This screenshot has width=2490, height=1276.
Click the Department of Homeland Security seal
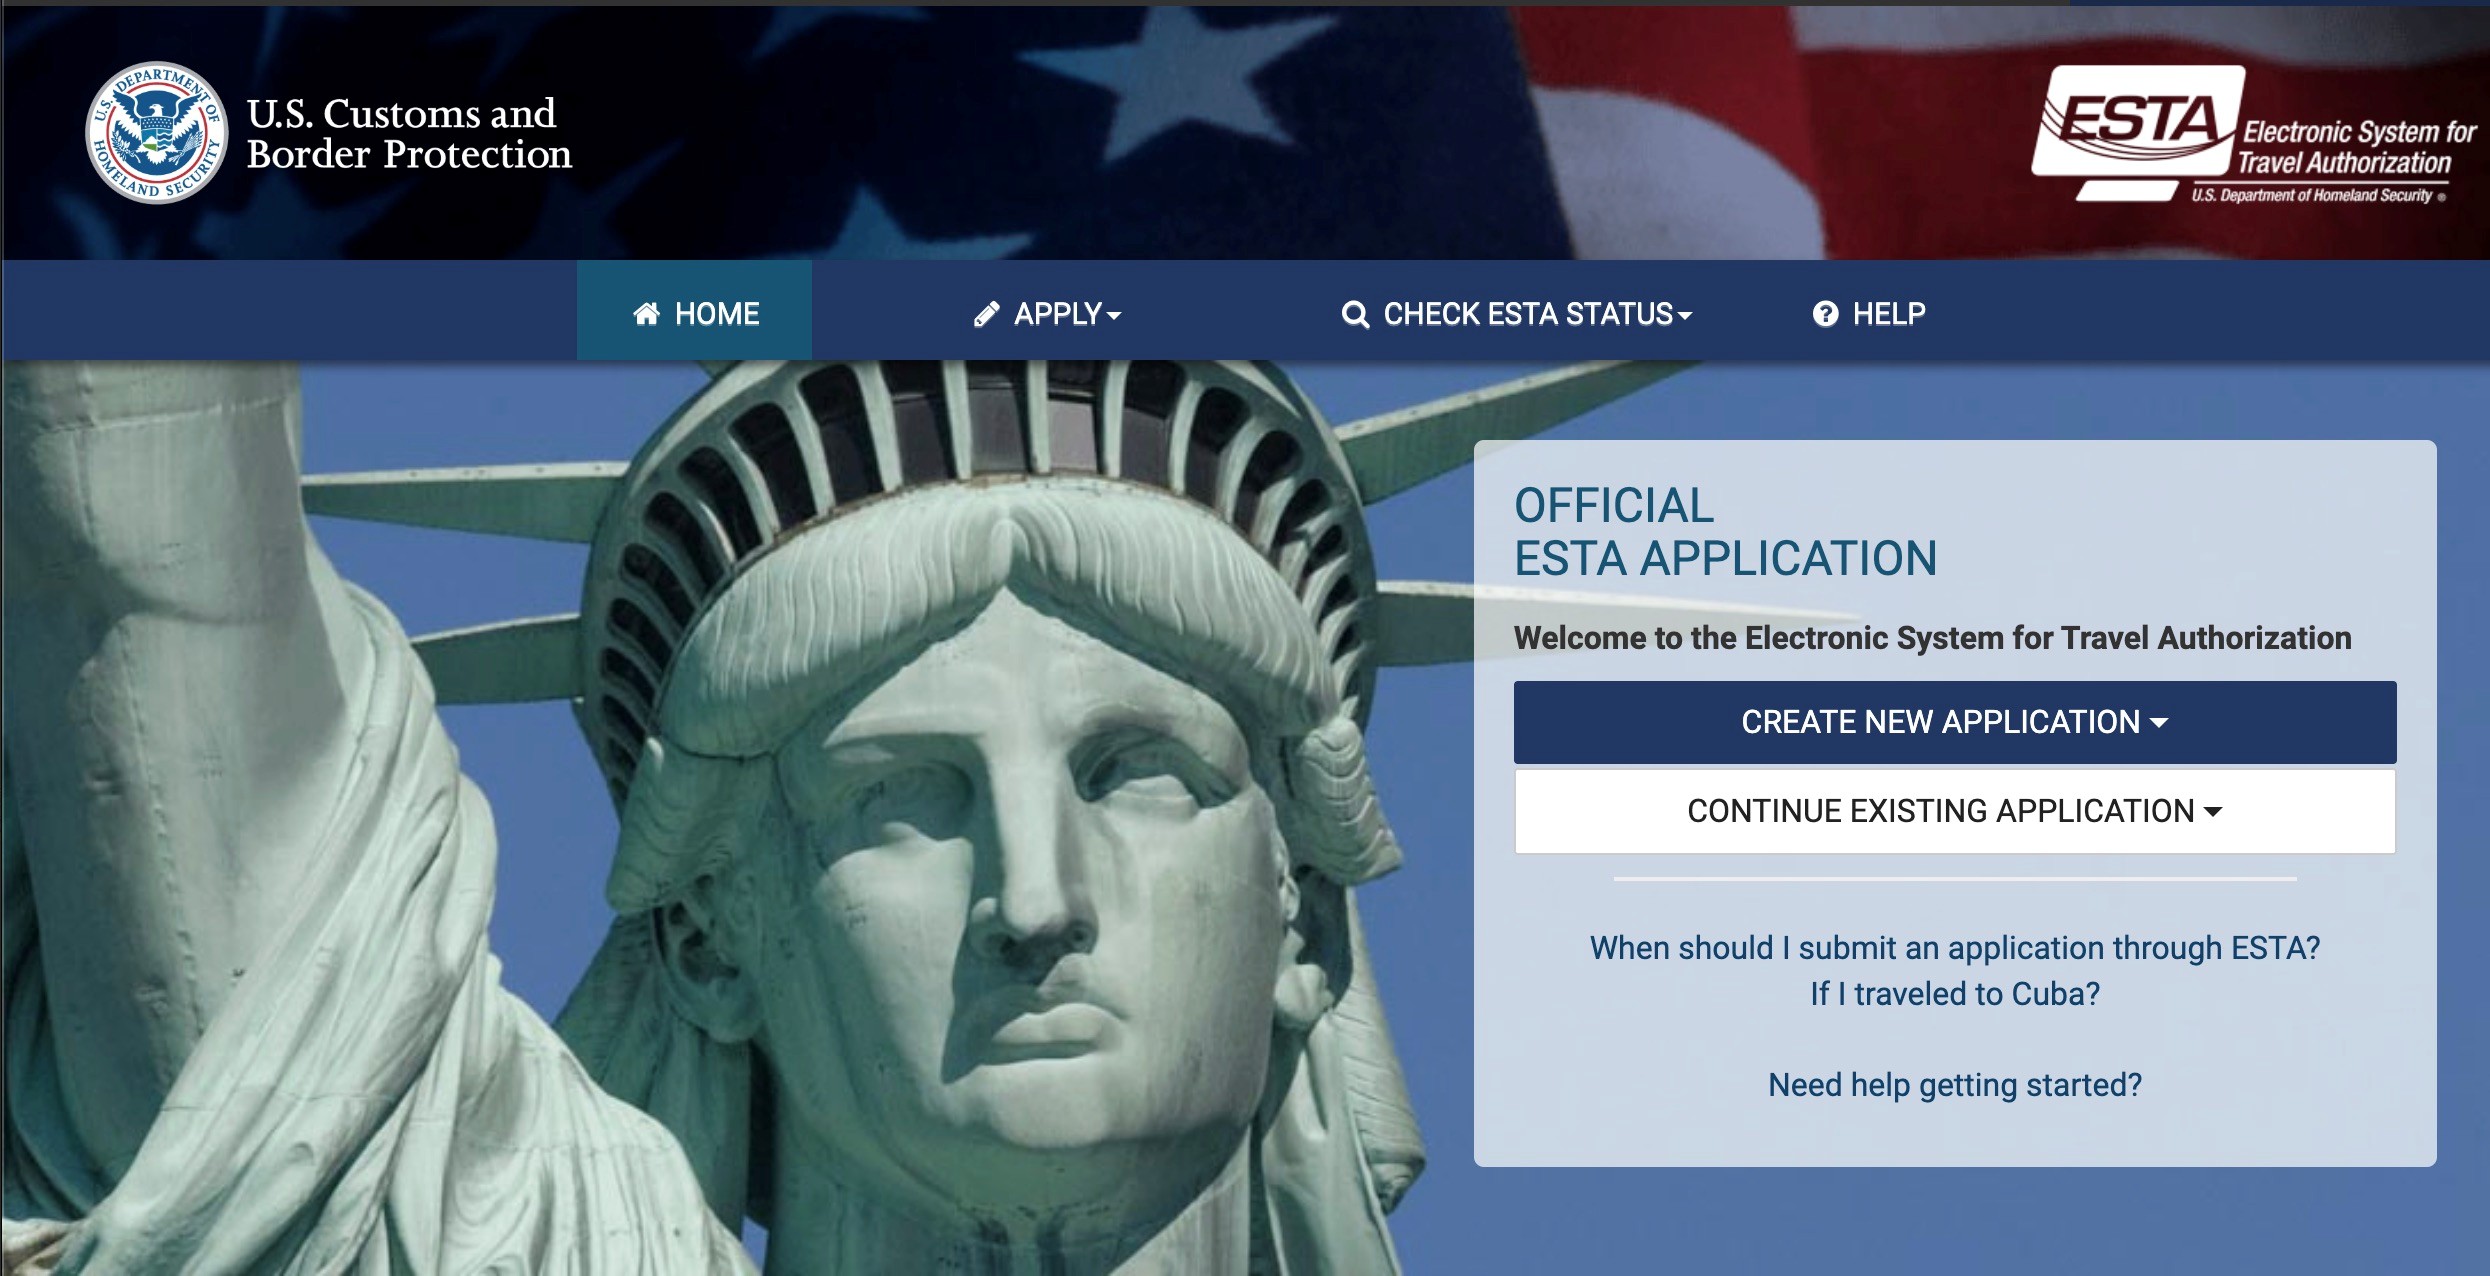click(157, 133)
